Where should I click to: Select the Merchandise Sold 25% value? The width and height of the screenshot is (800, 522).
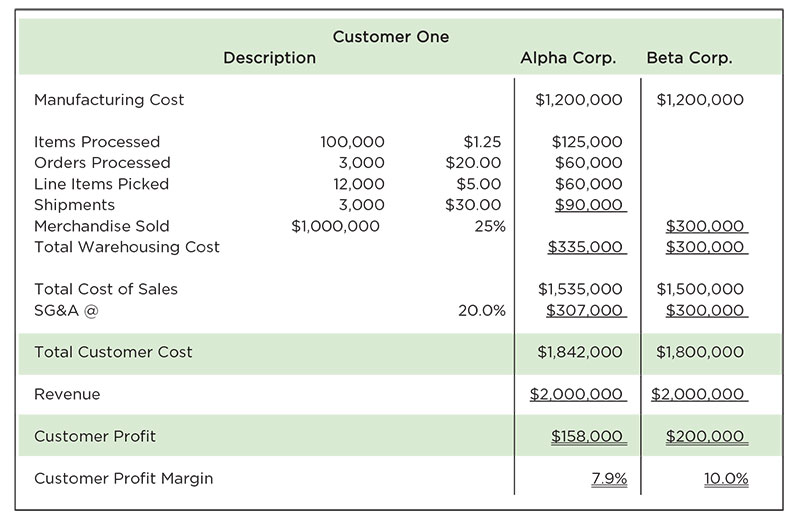(489, 226)
